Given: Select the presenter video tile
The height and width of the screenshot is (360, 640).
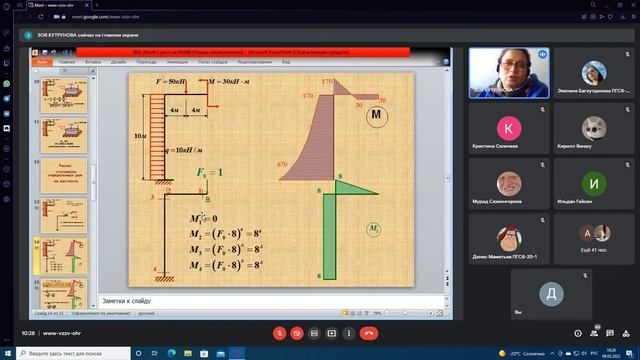Looking at the screenshot, I should [509, 73].
